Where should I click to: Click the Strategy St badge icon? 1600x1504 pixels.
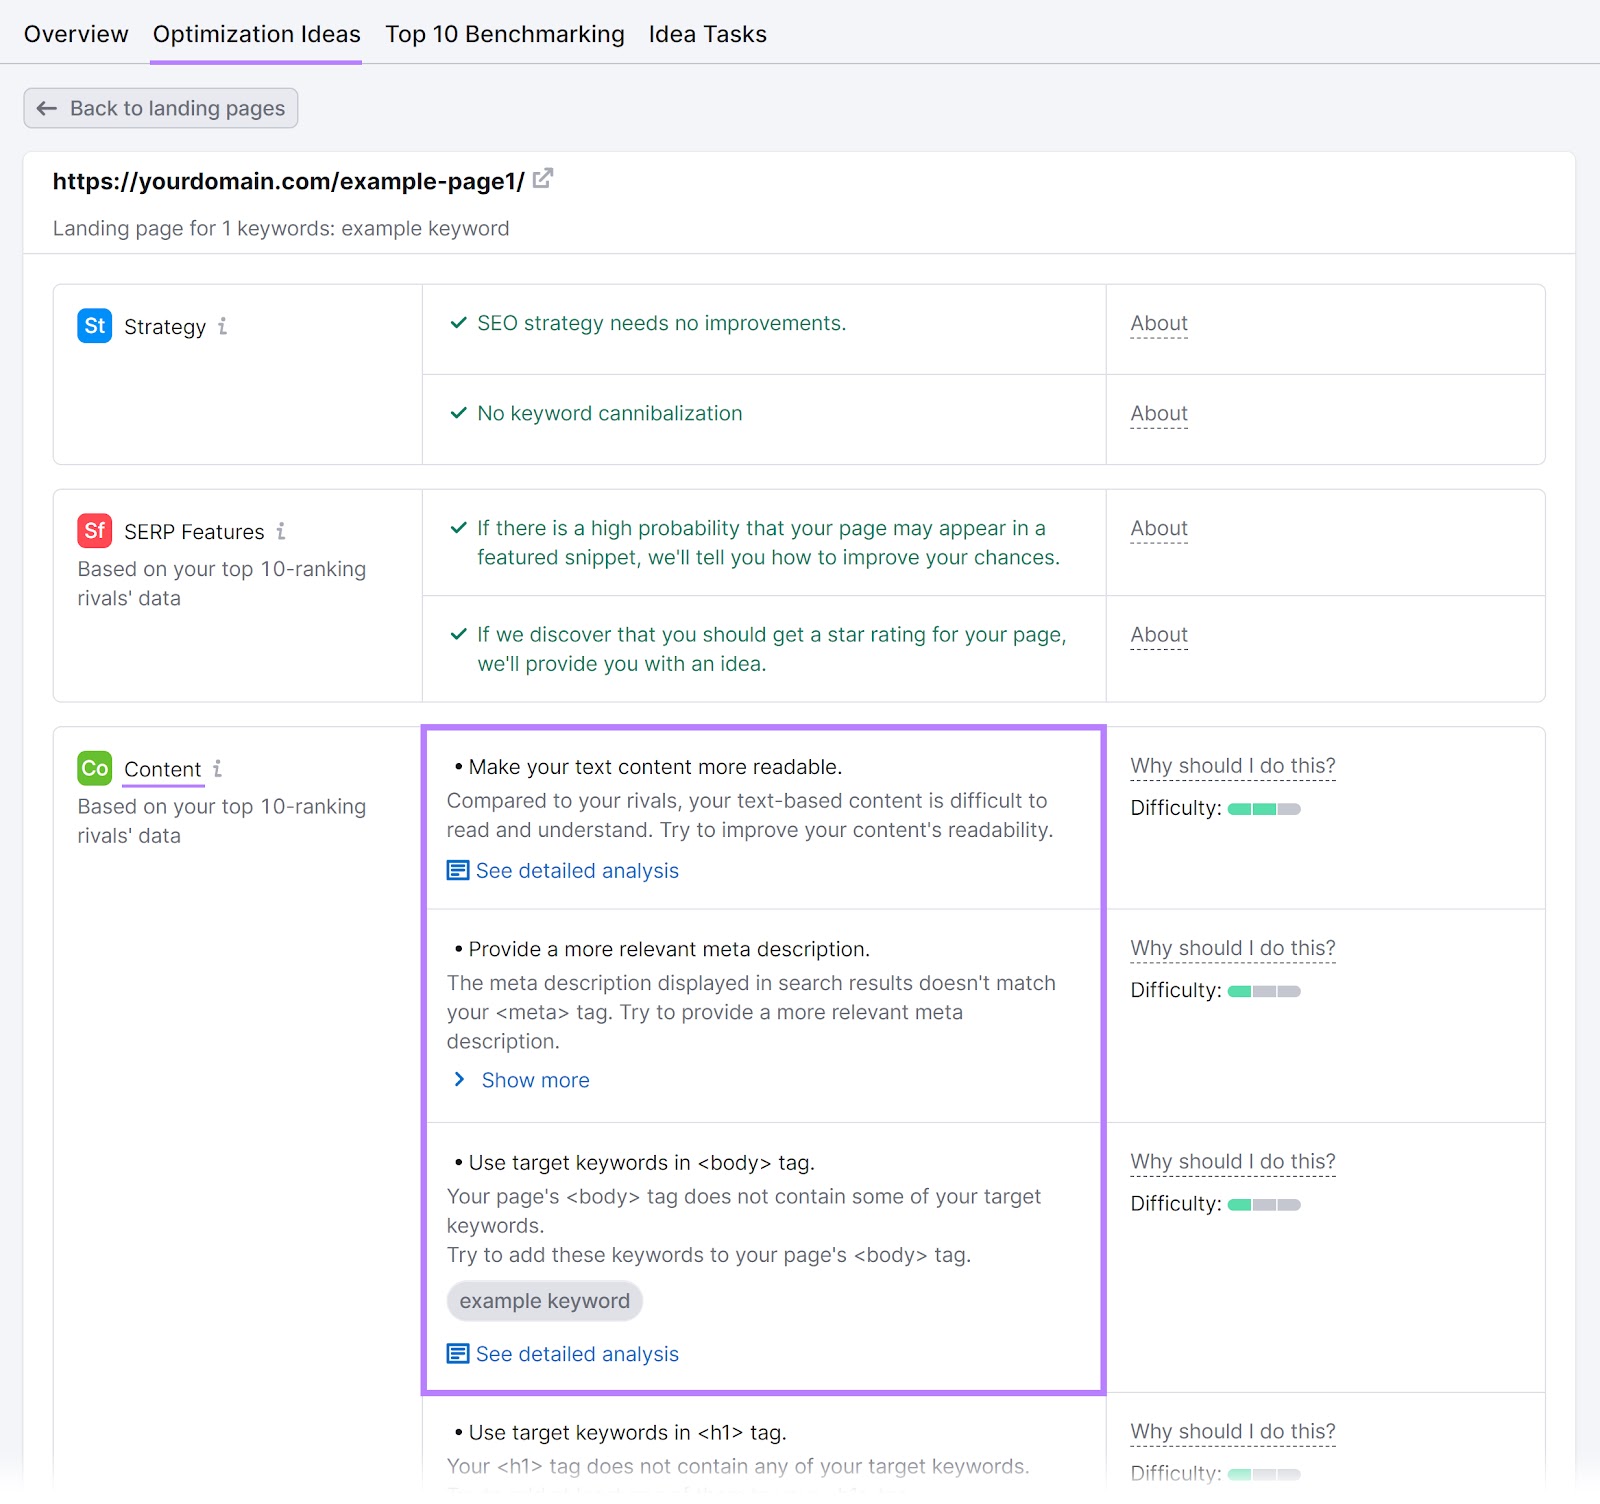(x=95, y=326)
